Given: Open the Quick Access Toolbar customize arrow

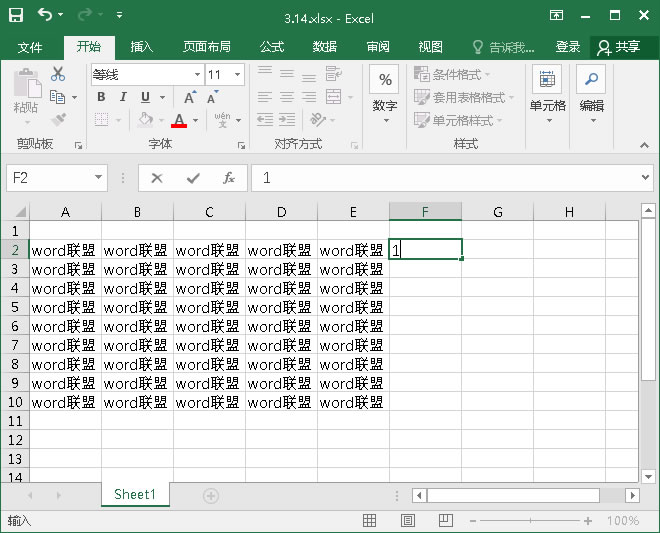Looking at the screenshot, I should coord(120,16).
